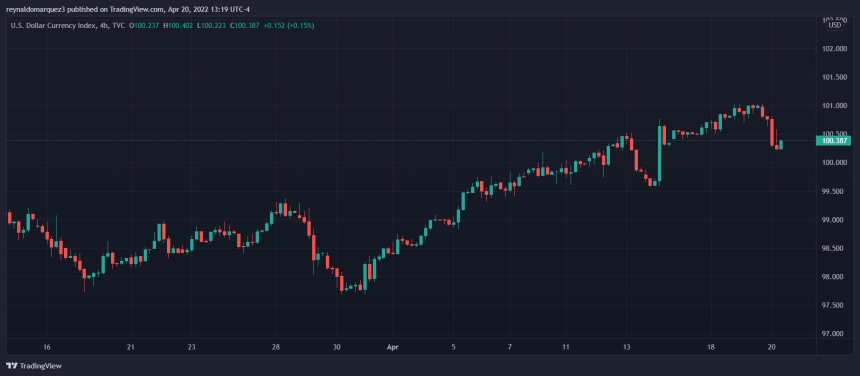Click the 100.000 price axis label

[834, 163]
